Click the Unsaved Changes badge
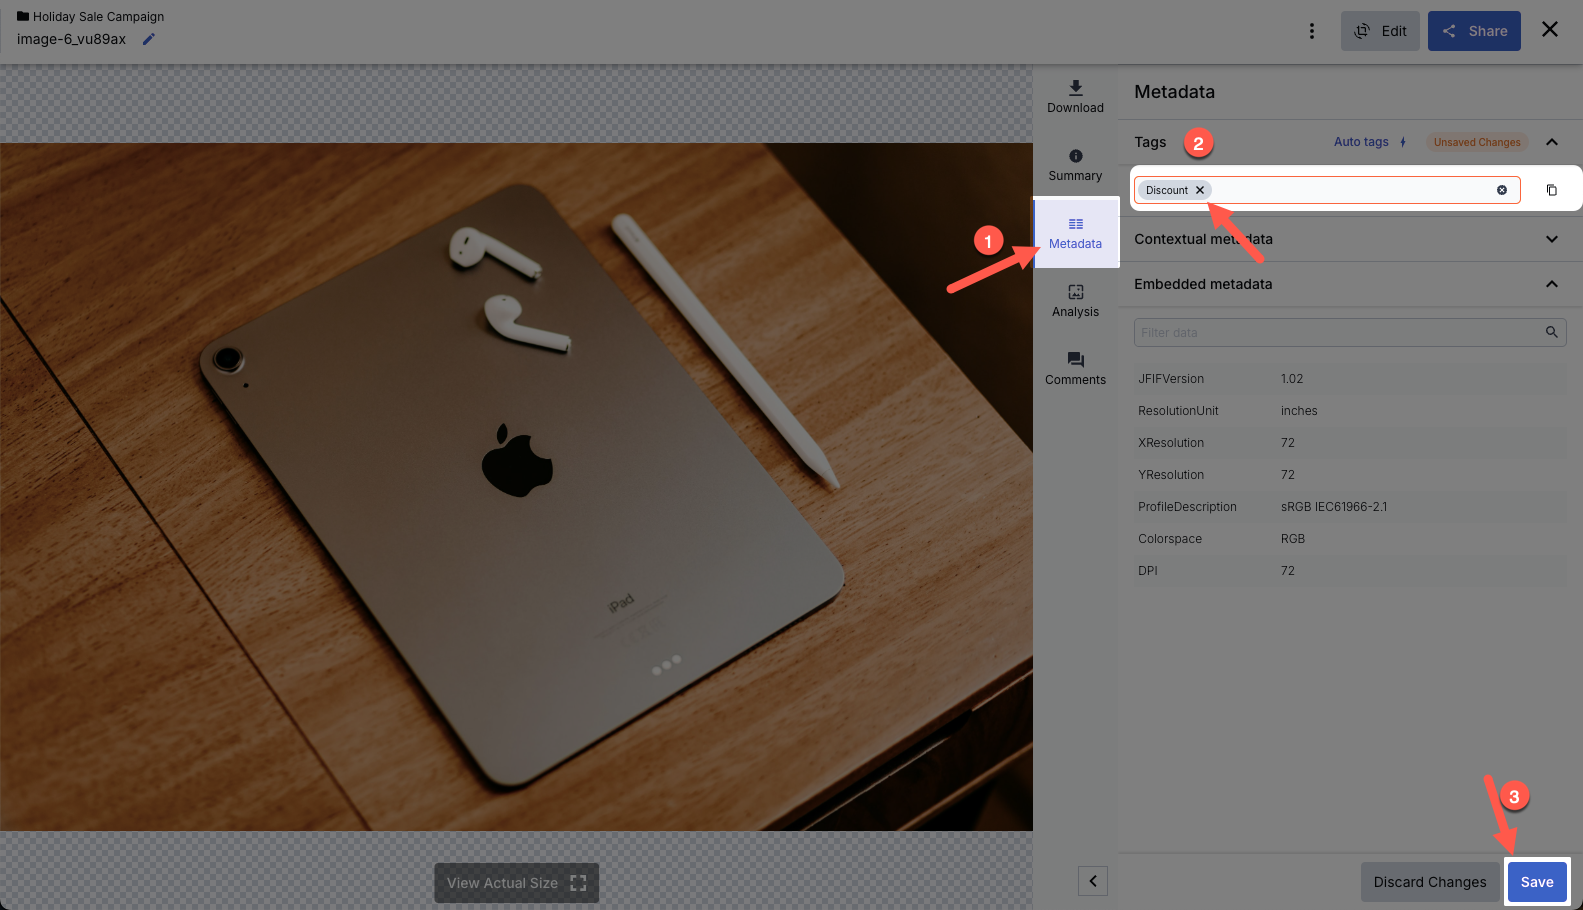This screenshot has height=910, width=1583. (1477, 142)
